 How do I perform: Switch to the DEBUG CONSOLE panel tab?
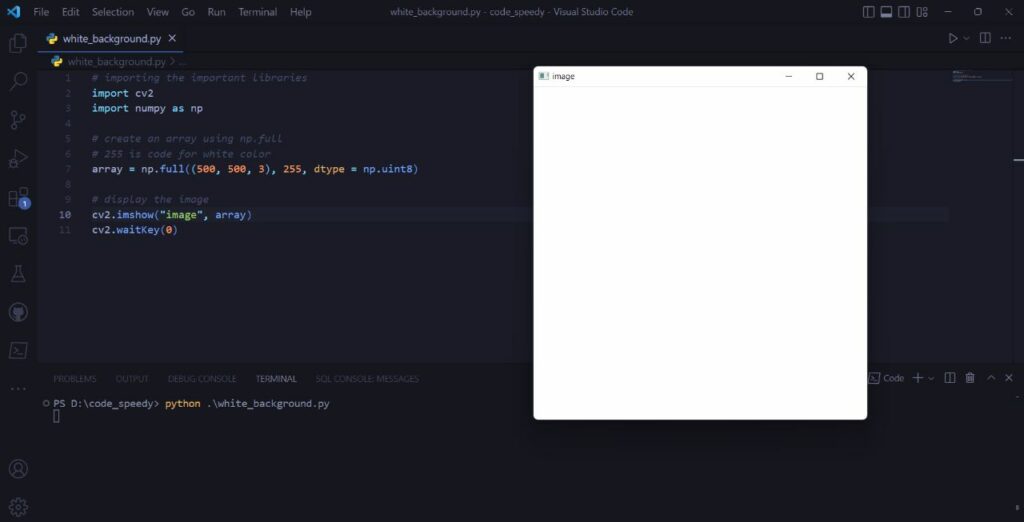pyautogui.click(x=202, y=379)
